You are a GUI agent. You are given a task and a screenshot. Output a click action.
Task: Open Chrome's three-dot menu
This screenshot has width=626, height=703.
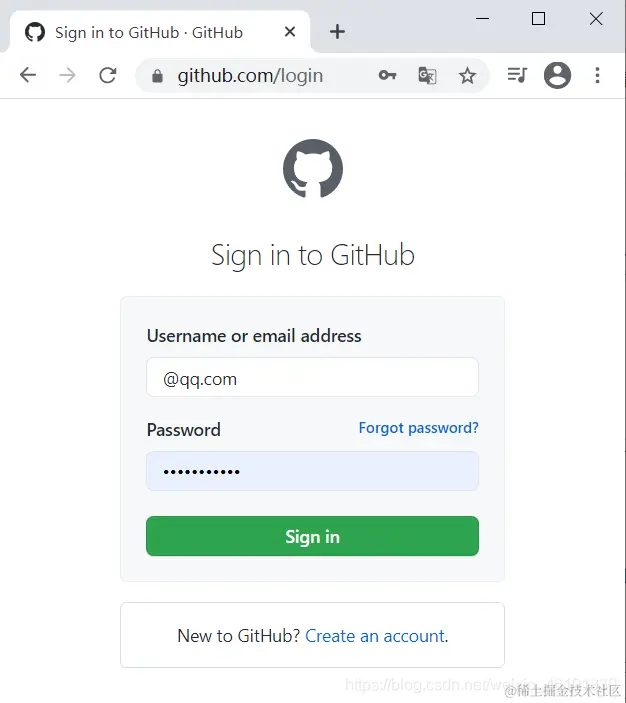pos(597,75)
